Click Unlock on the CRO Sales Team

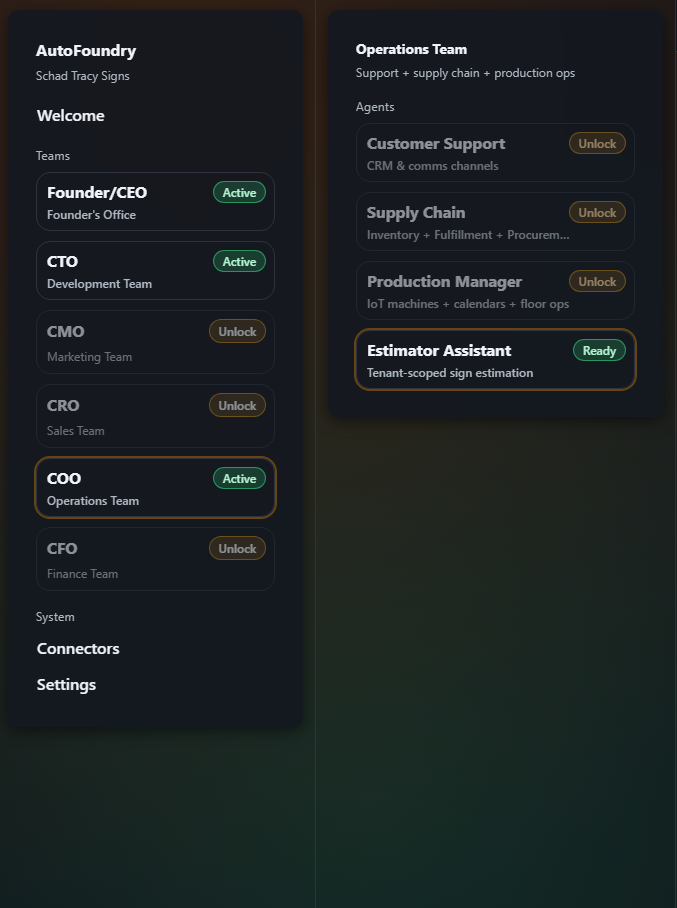coord(237,405)
